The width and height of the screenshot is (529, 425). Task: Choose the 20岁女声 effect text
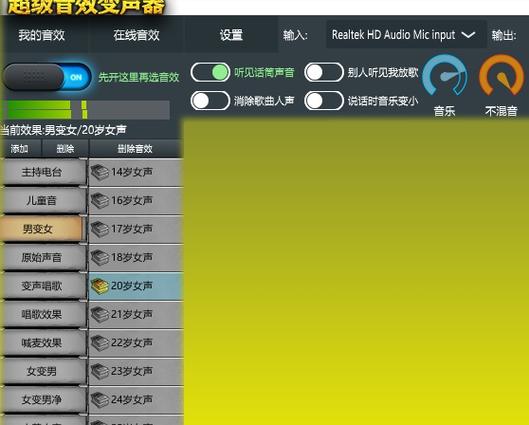[x=132, y=286]
